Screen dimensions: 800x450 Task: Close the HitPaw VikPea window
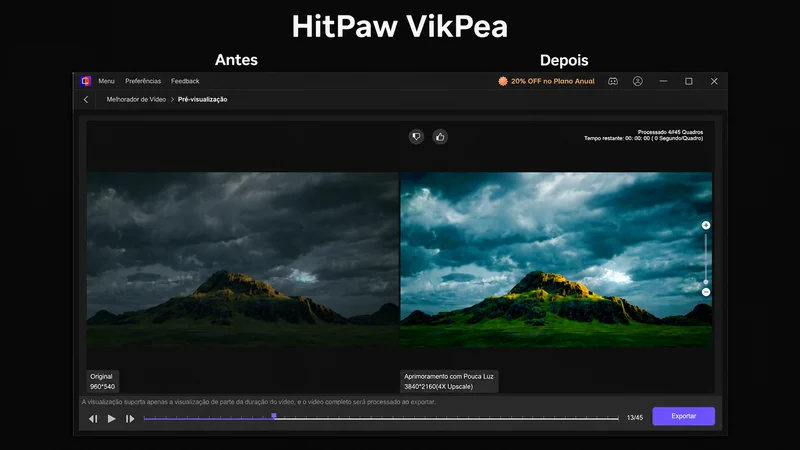714,81
